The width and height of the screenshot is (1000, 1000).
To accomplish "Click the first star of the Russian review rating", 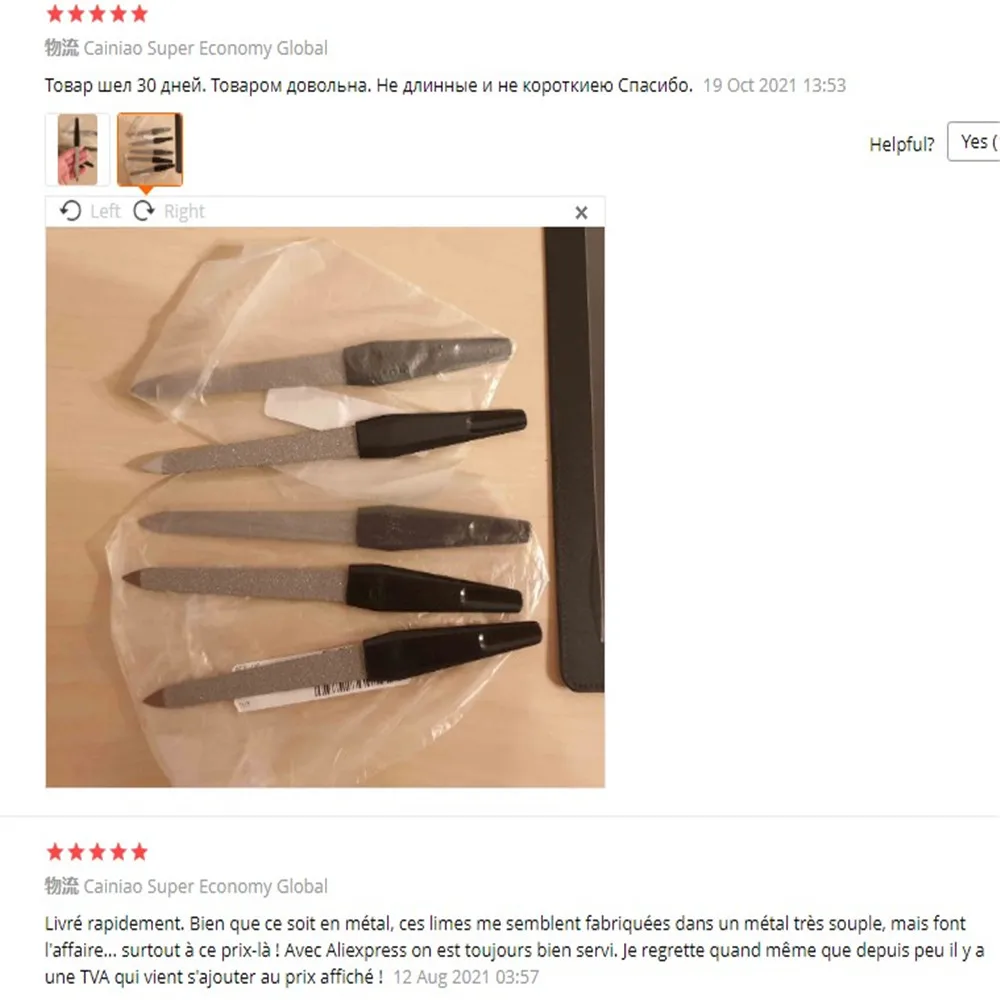I will pos(55,13).
